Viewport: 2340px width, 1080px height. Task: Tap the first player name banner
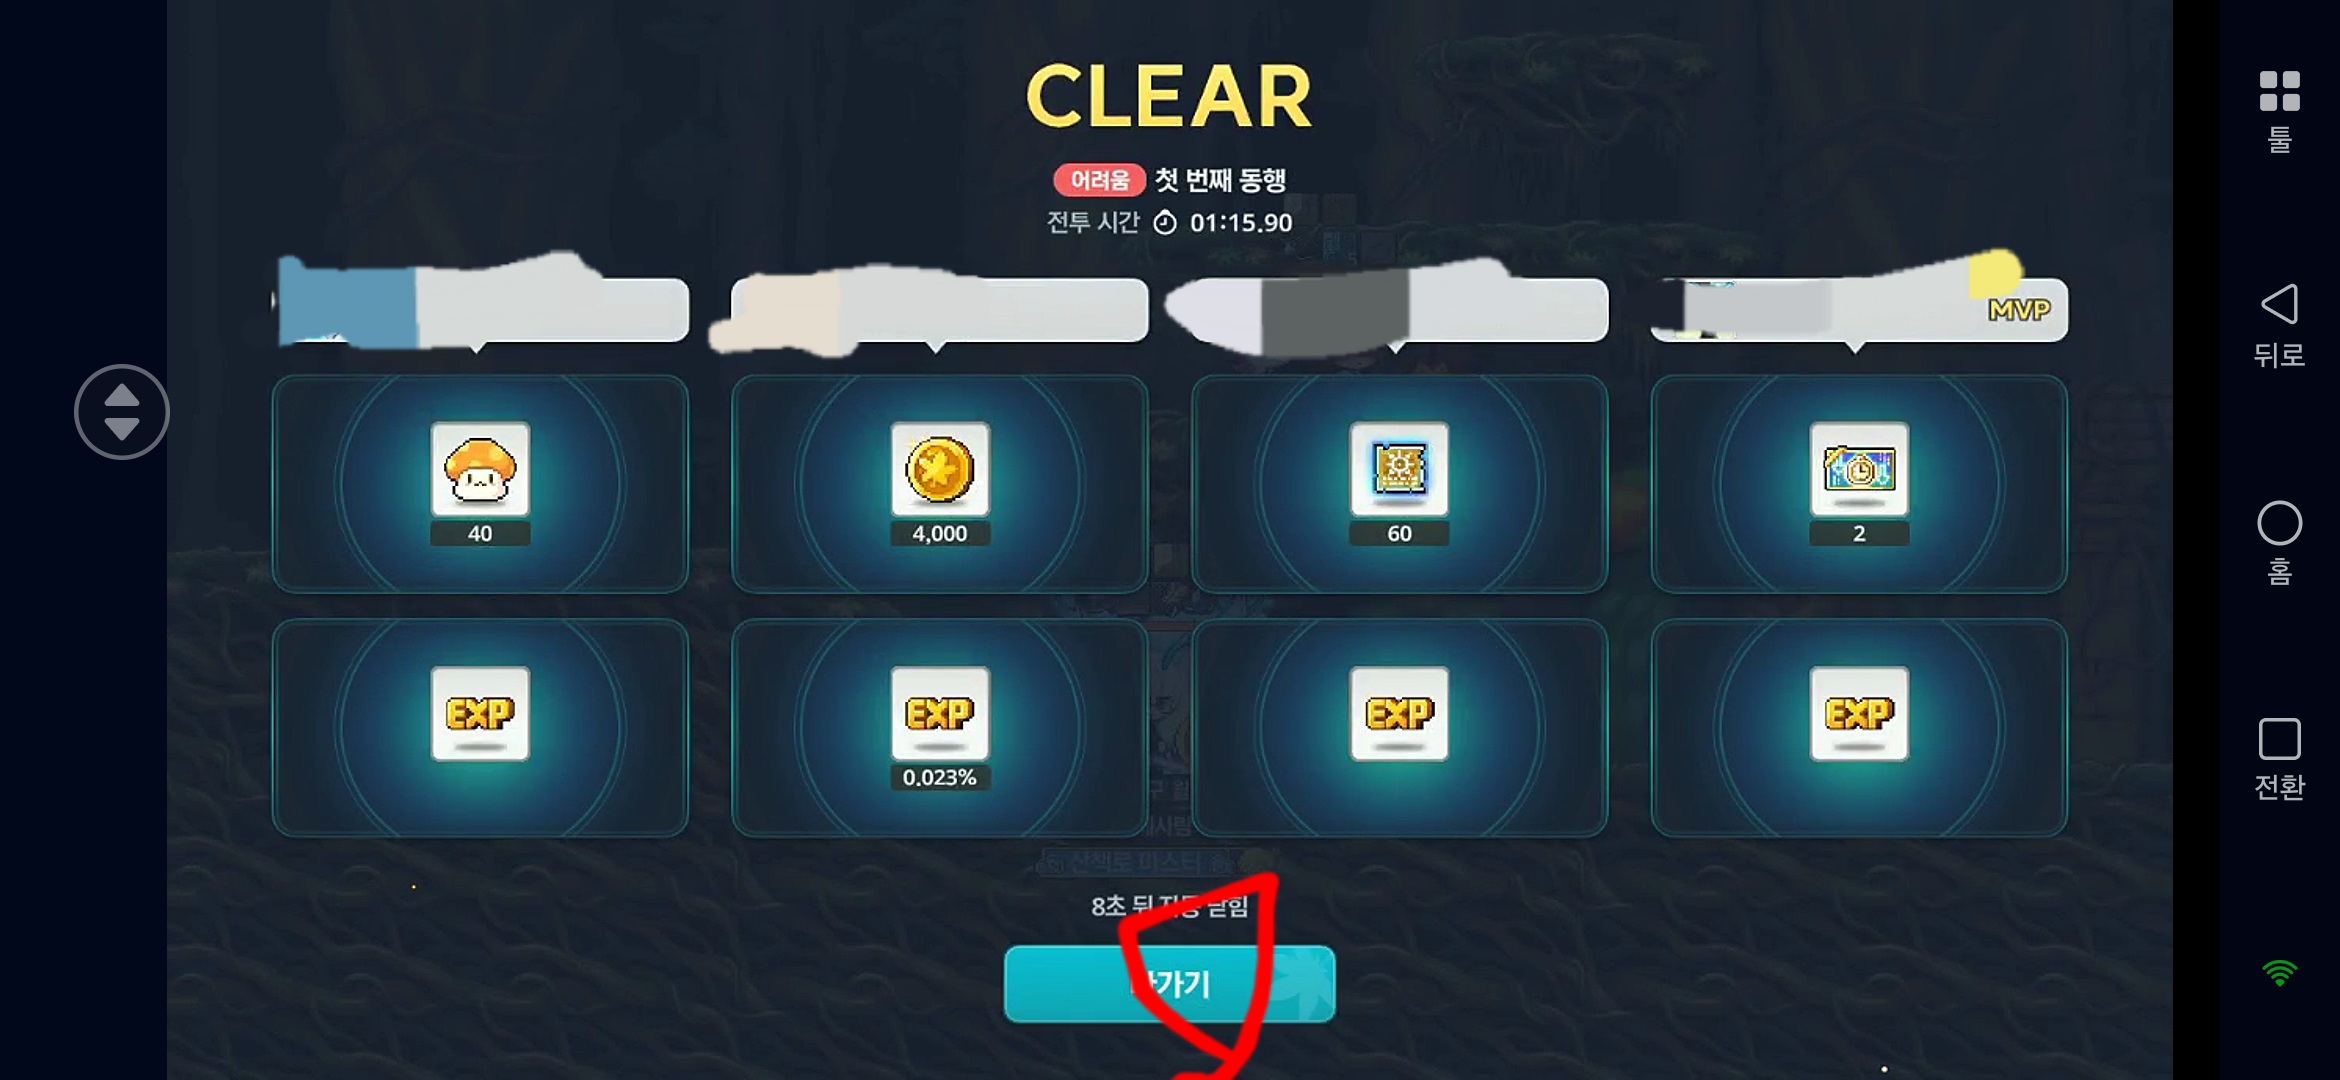(480, 309)
